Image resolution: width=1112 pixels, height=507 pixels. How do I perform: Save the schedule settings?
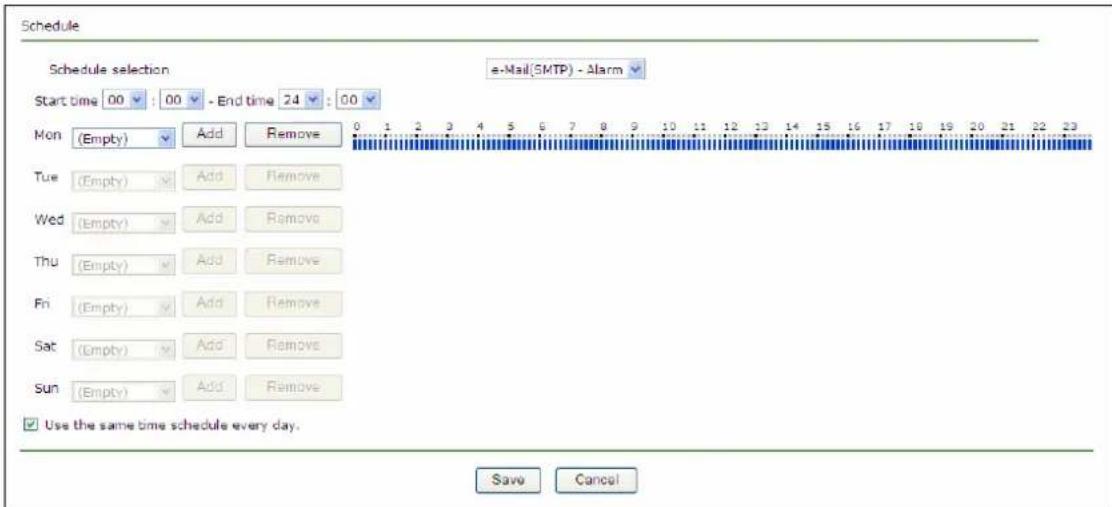coord(508,480)
